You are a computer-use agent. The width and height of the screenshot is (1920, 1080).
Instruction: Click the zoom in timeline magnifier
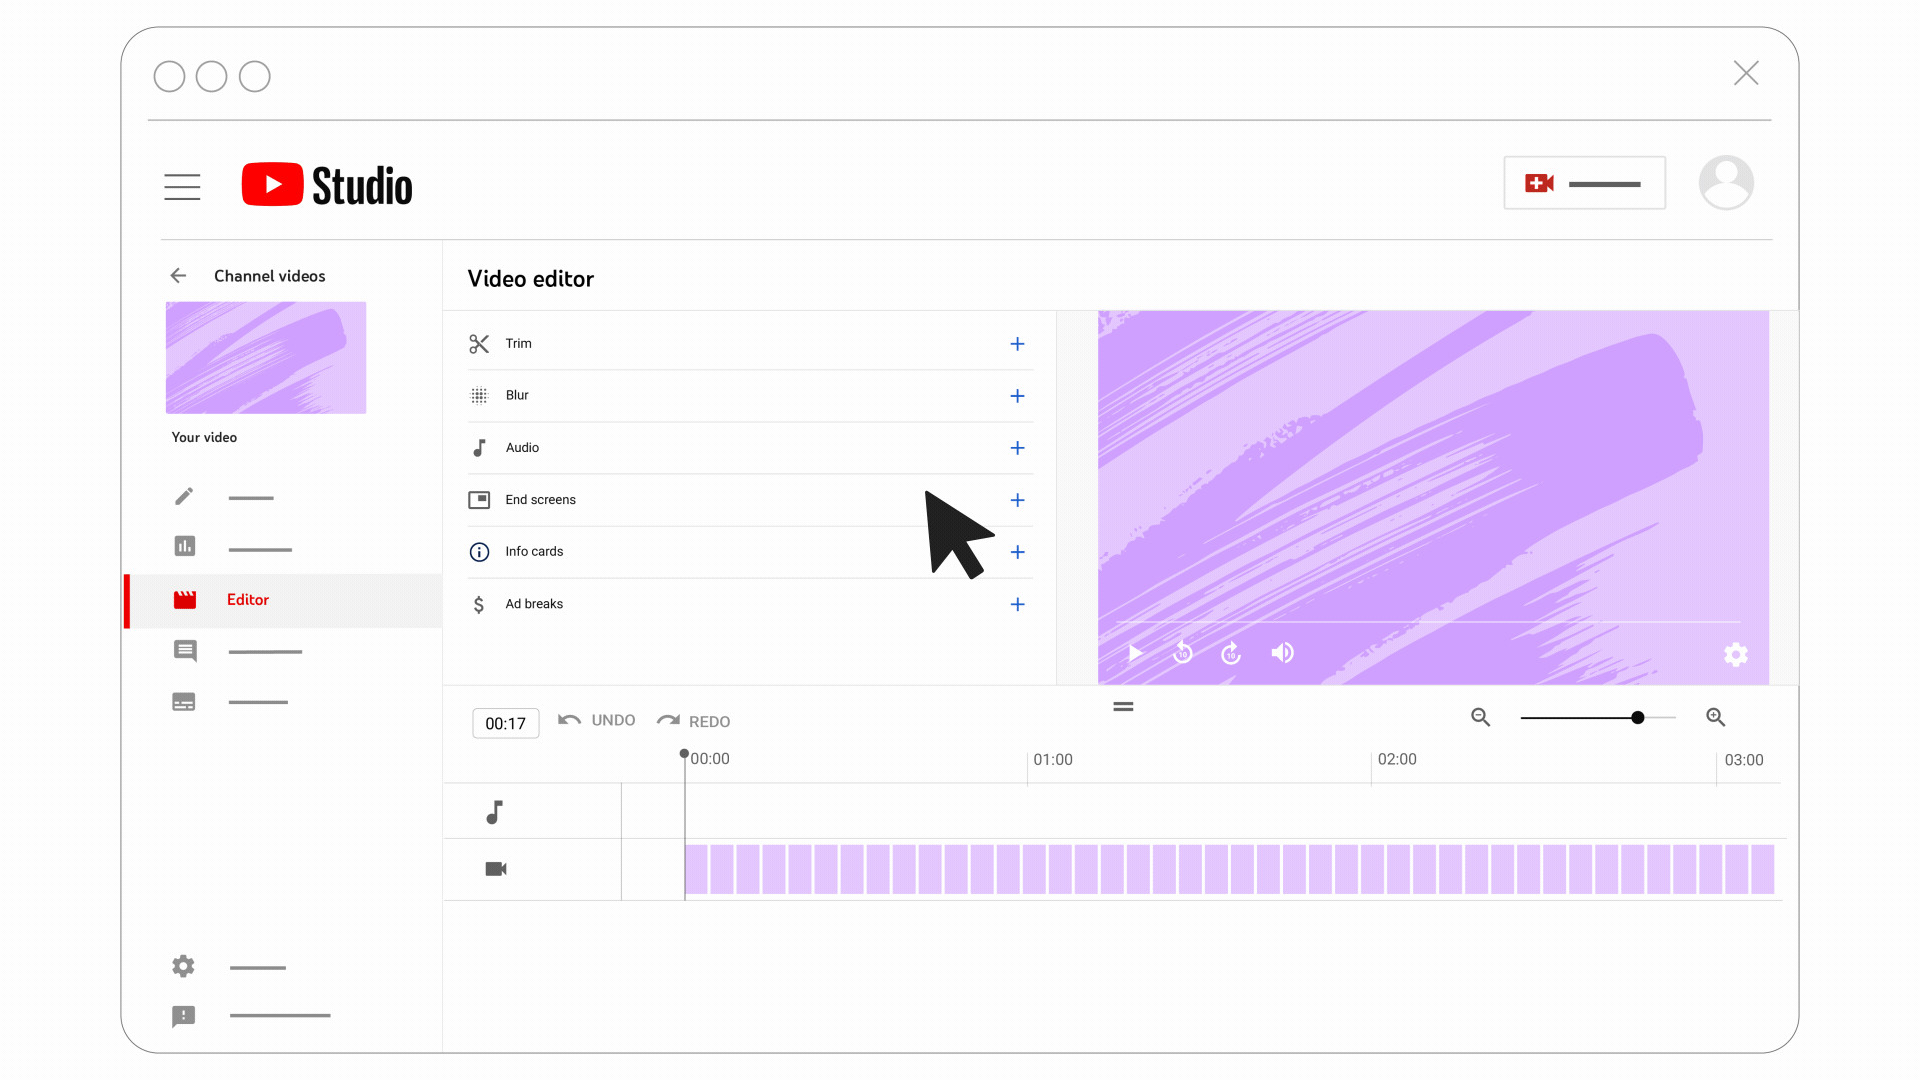(1716, 717)
